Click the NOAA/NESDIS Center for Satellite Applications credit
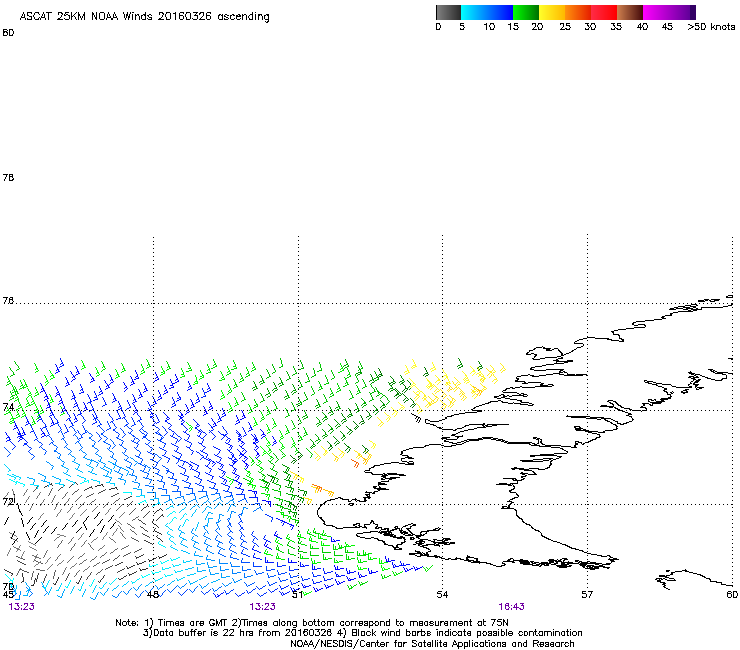The image size is (740, 650). pos(432,643)
